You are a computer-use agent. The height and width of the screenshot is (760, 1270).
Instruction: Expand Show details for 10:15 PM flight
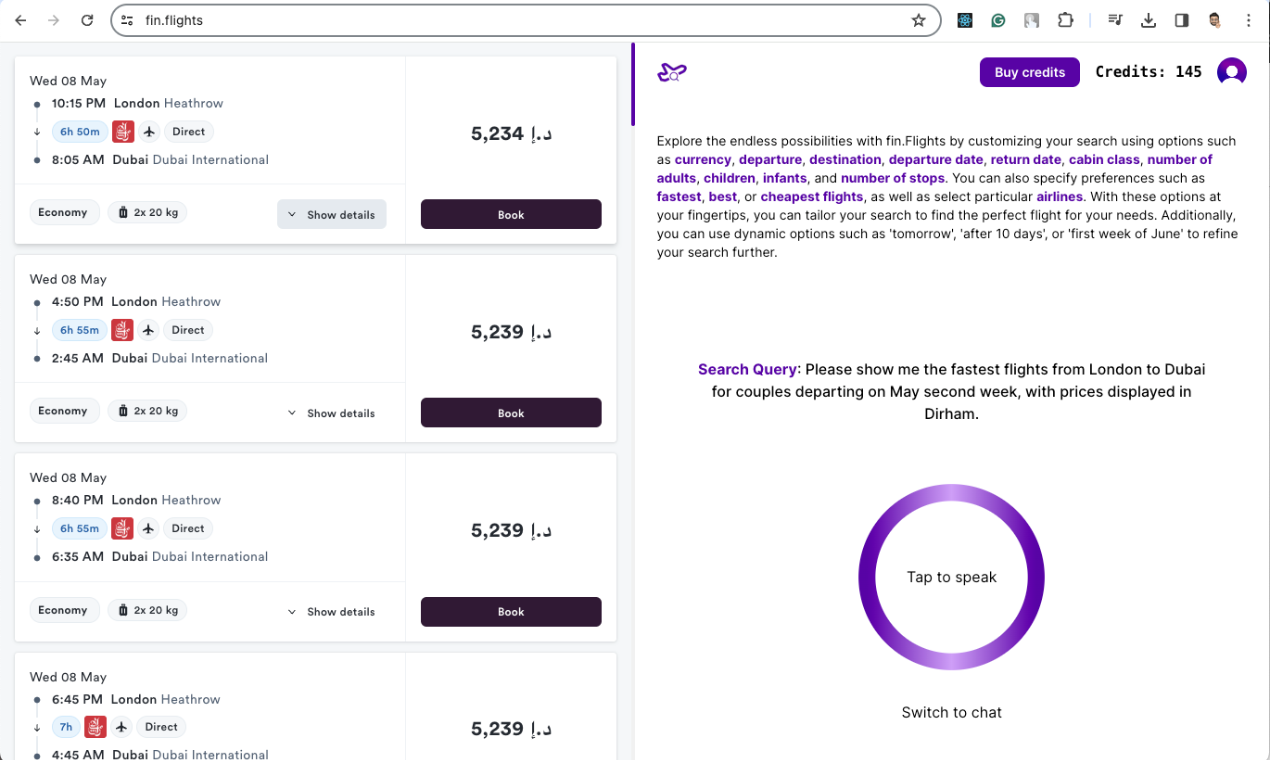(331, 215)
